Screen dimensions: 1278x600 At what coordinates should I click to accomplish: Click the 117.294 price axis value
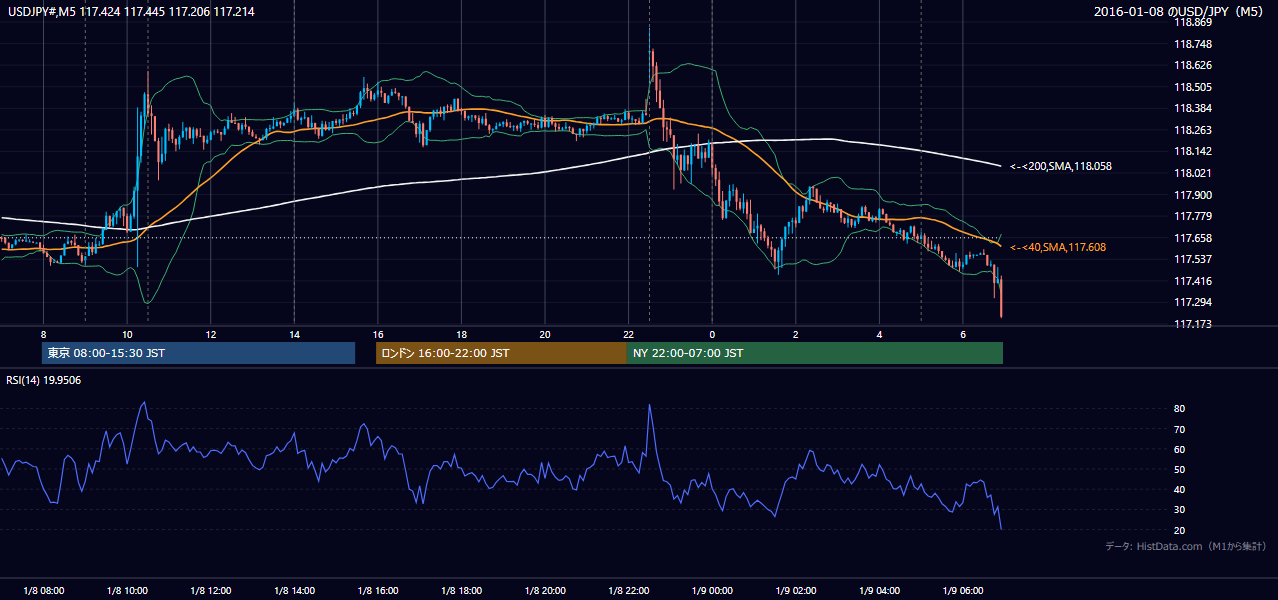point(1193,302)
